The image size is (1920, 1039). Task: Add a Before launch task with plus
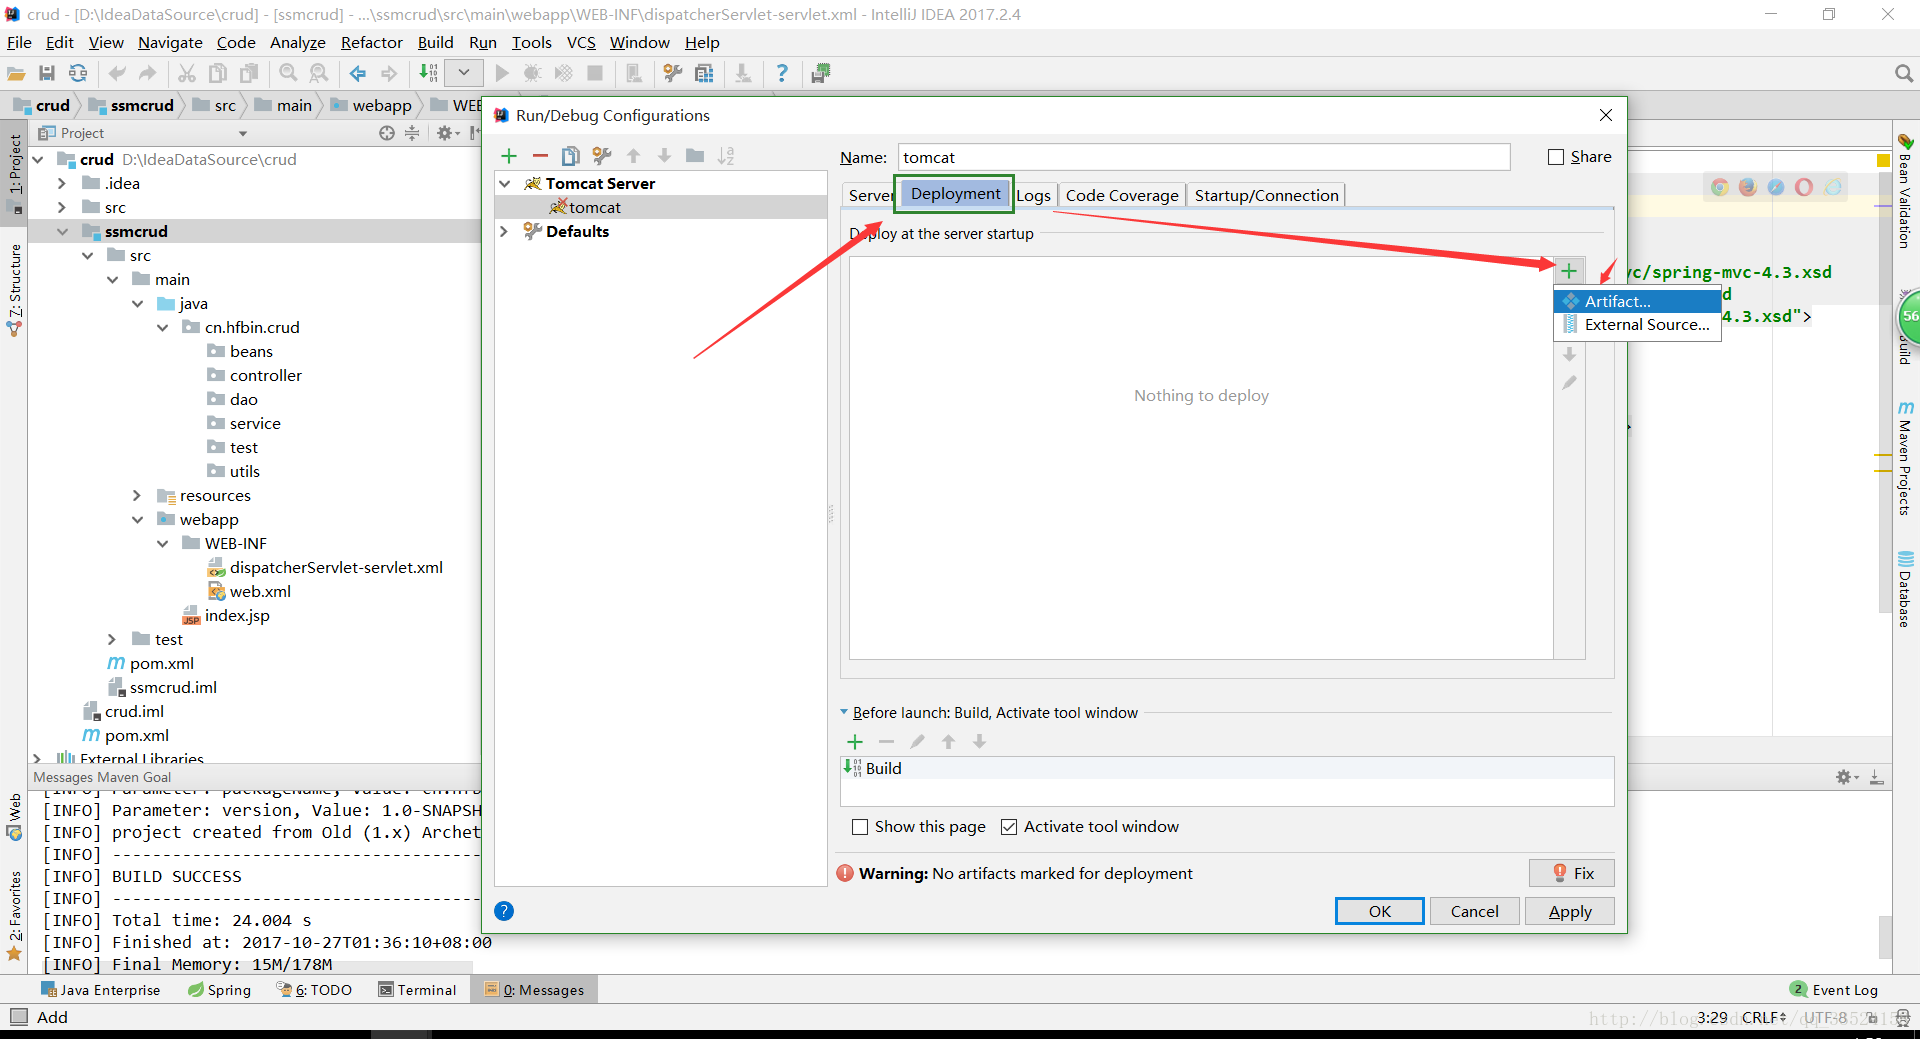855,742
